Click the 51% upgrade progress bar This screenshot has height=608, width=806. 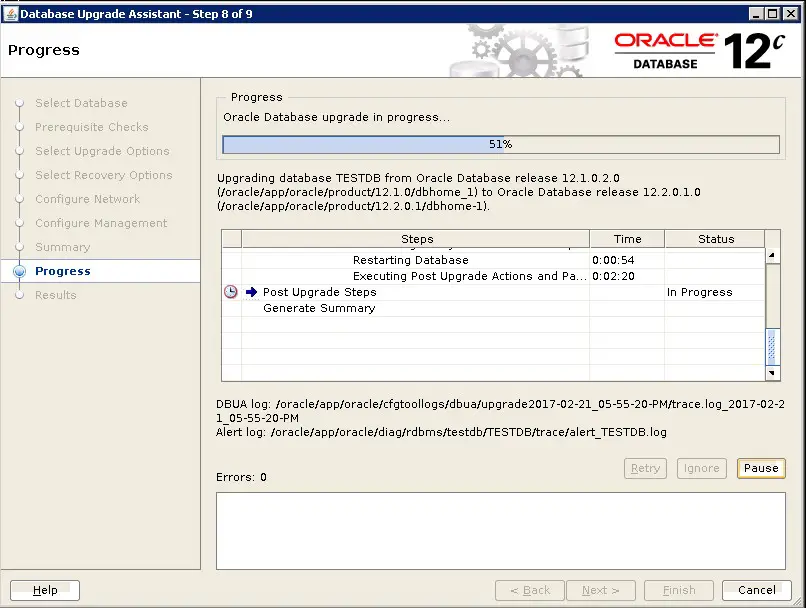pos(501,144)
